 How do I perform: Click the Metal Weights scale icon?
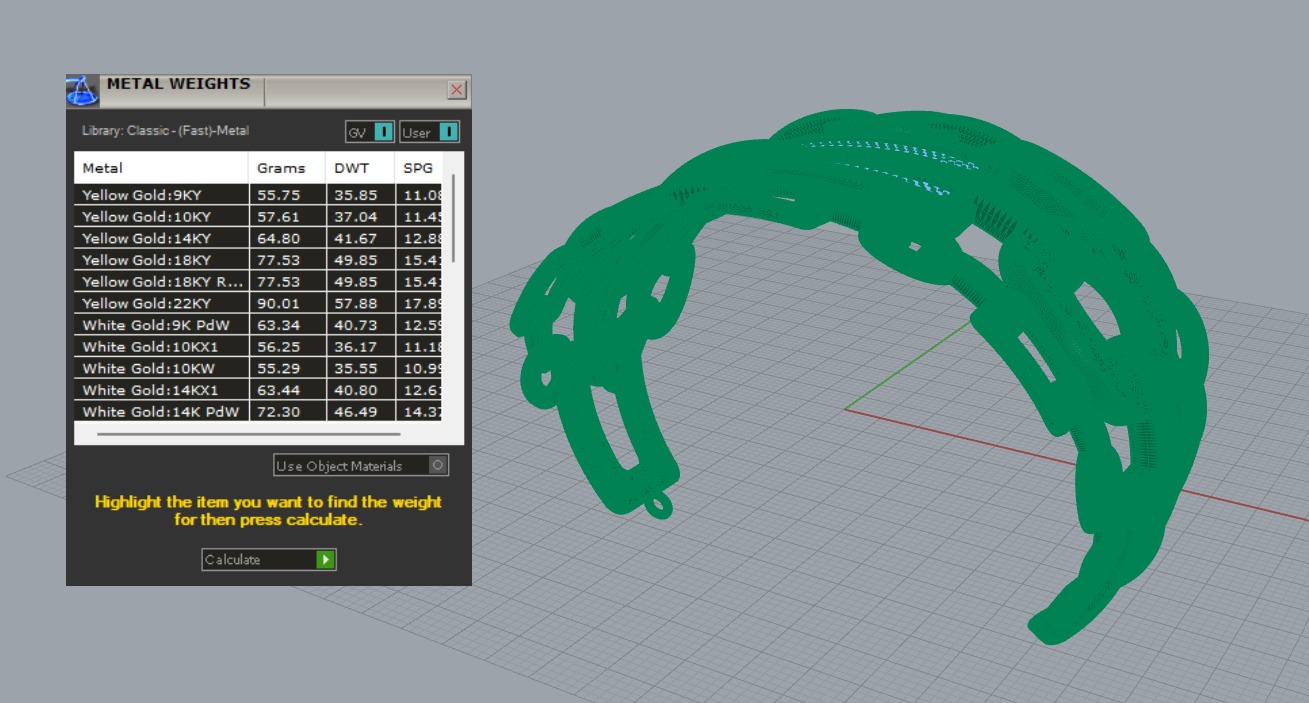[82, 90]
